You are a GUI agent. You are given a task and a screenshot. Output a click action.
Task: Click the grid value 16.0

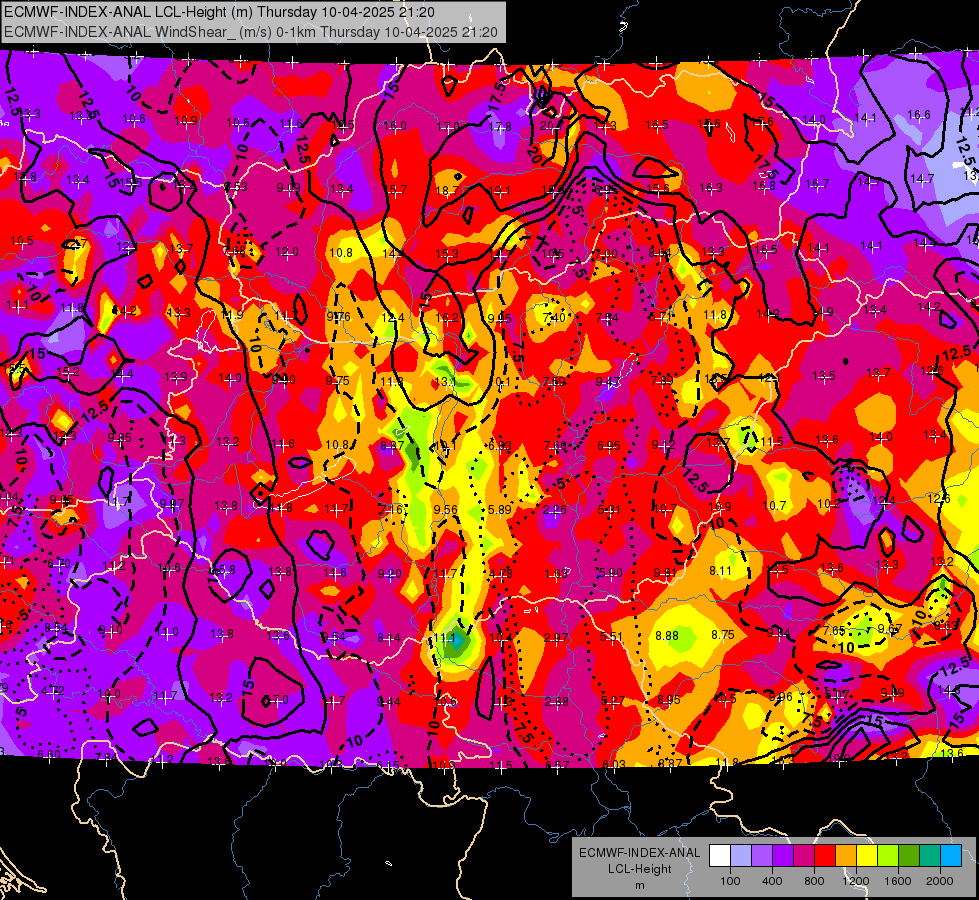[x=394, y=126]
